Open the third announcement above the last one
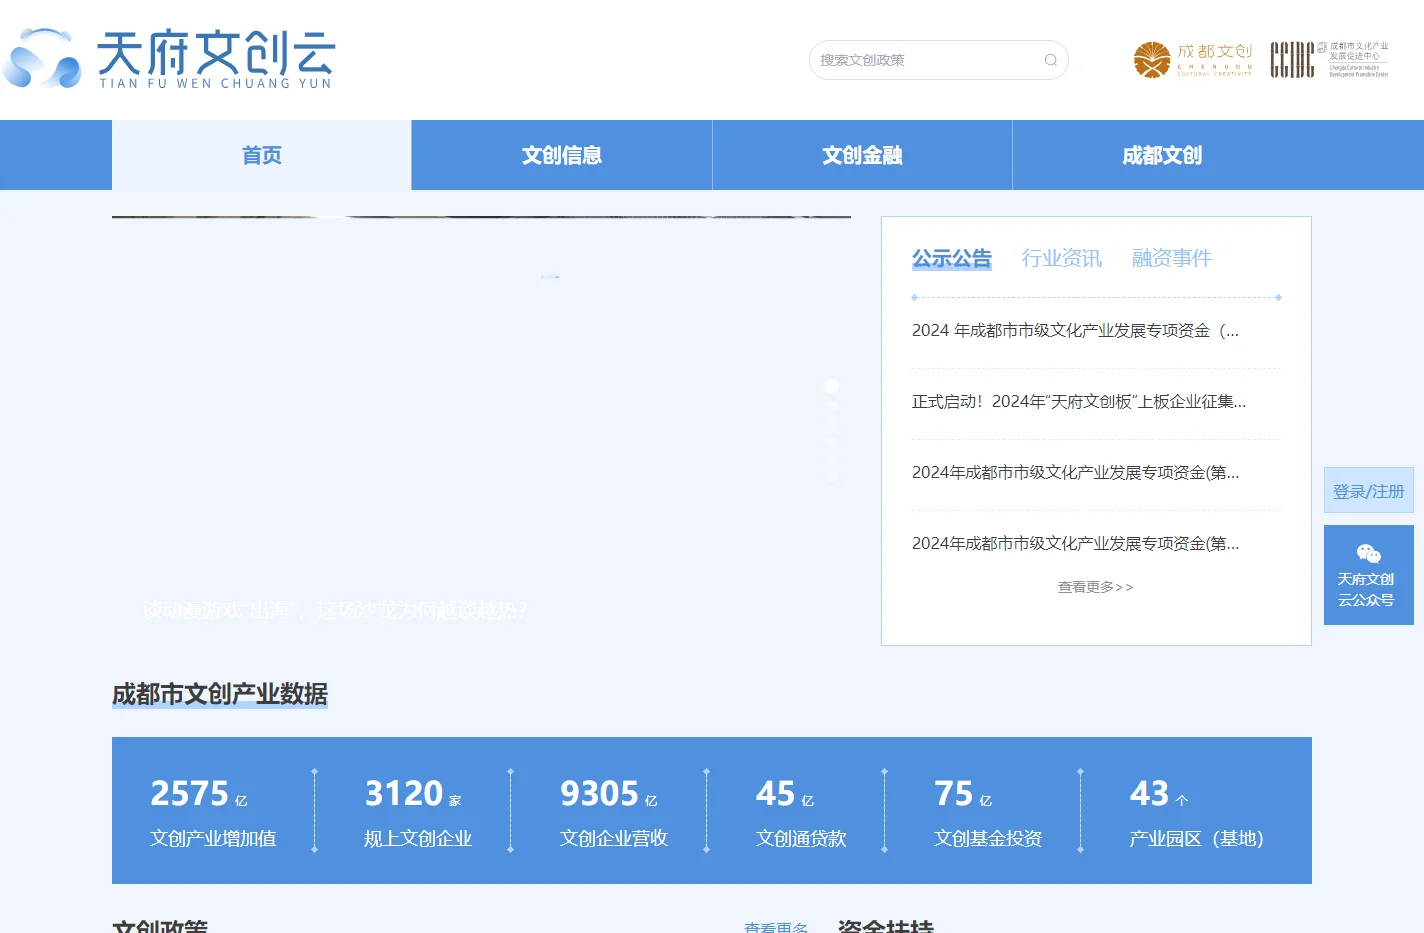Viewport: 1424px width, 933px height. coord(1076,473)
